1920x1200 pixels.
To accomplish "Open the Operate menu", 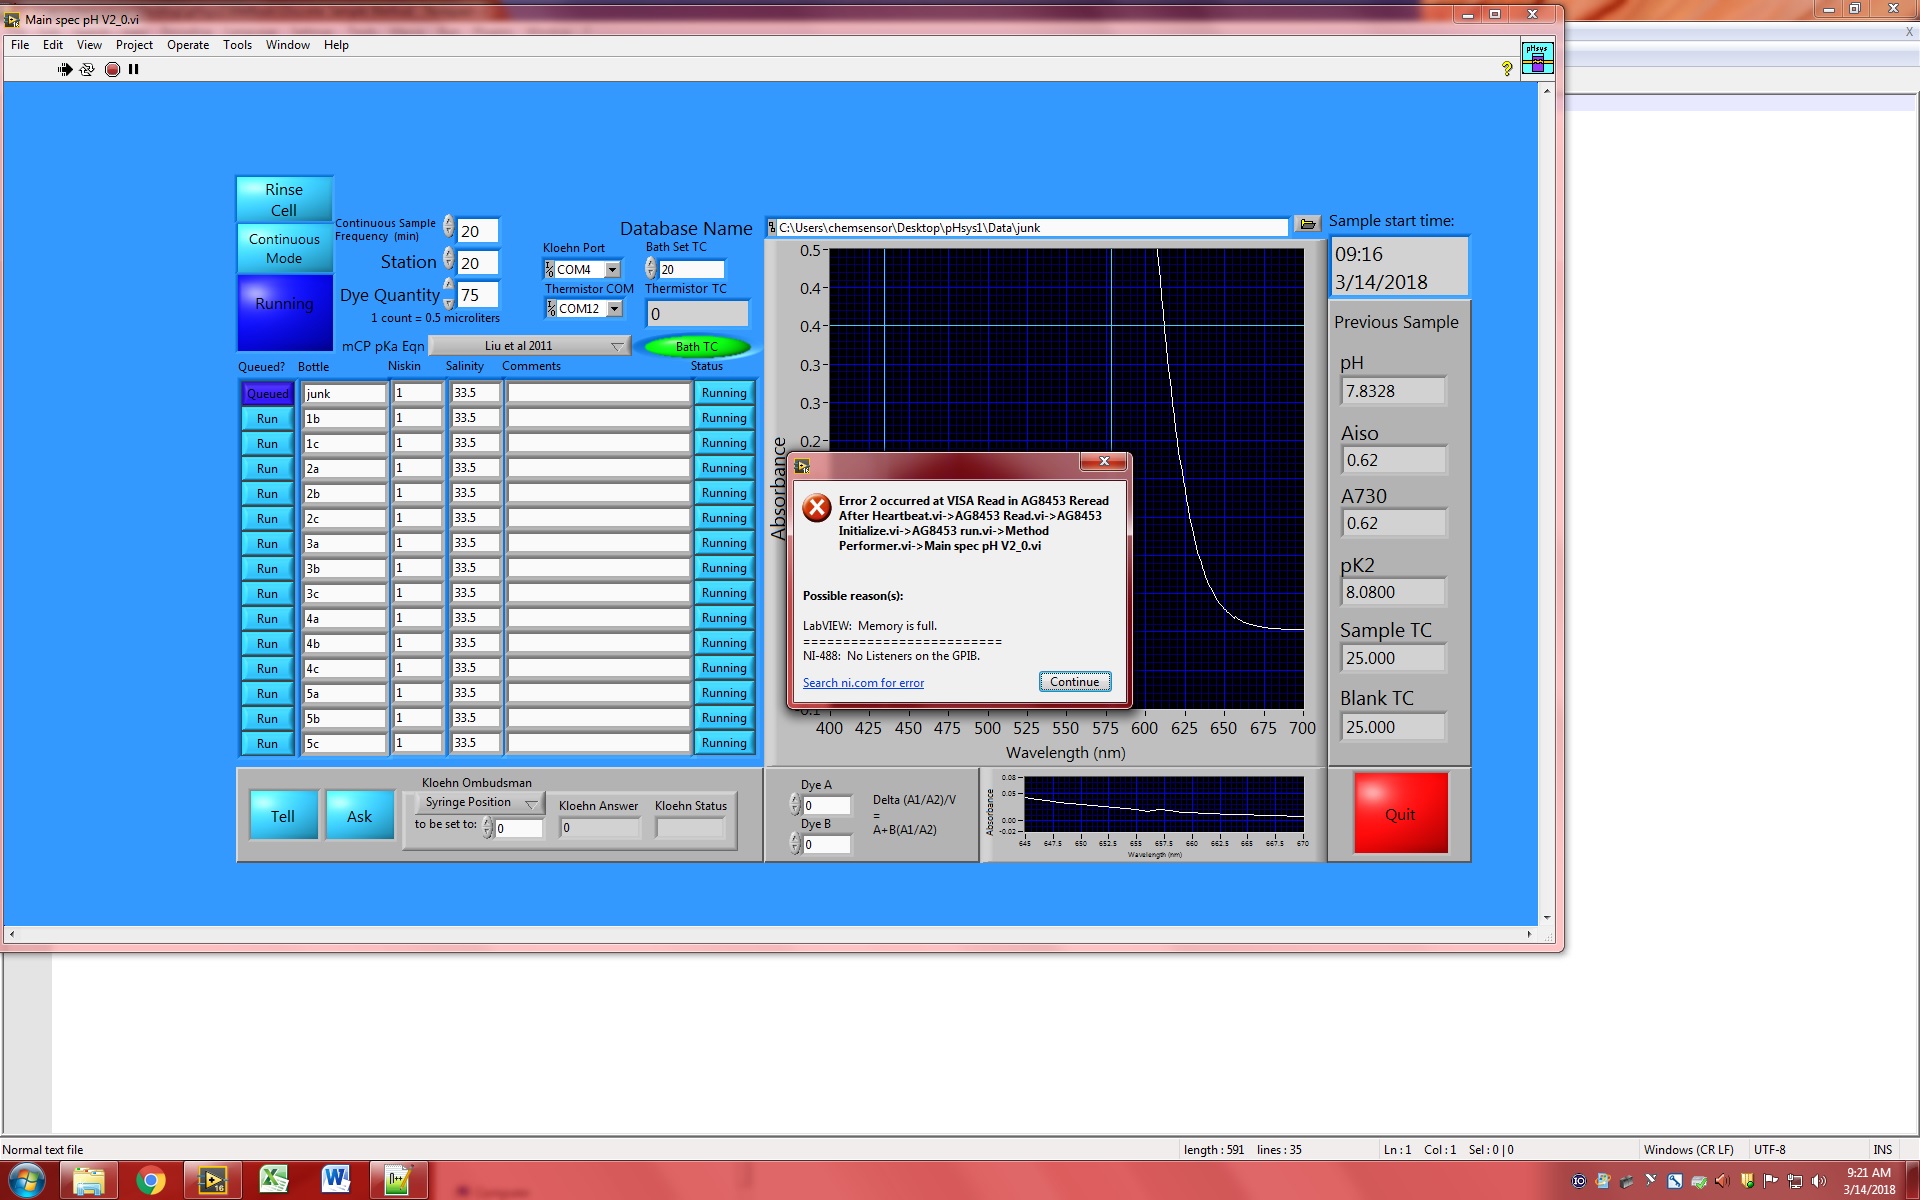I will pos(188,45).
